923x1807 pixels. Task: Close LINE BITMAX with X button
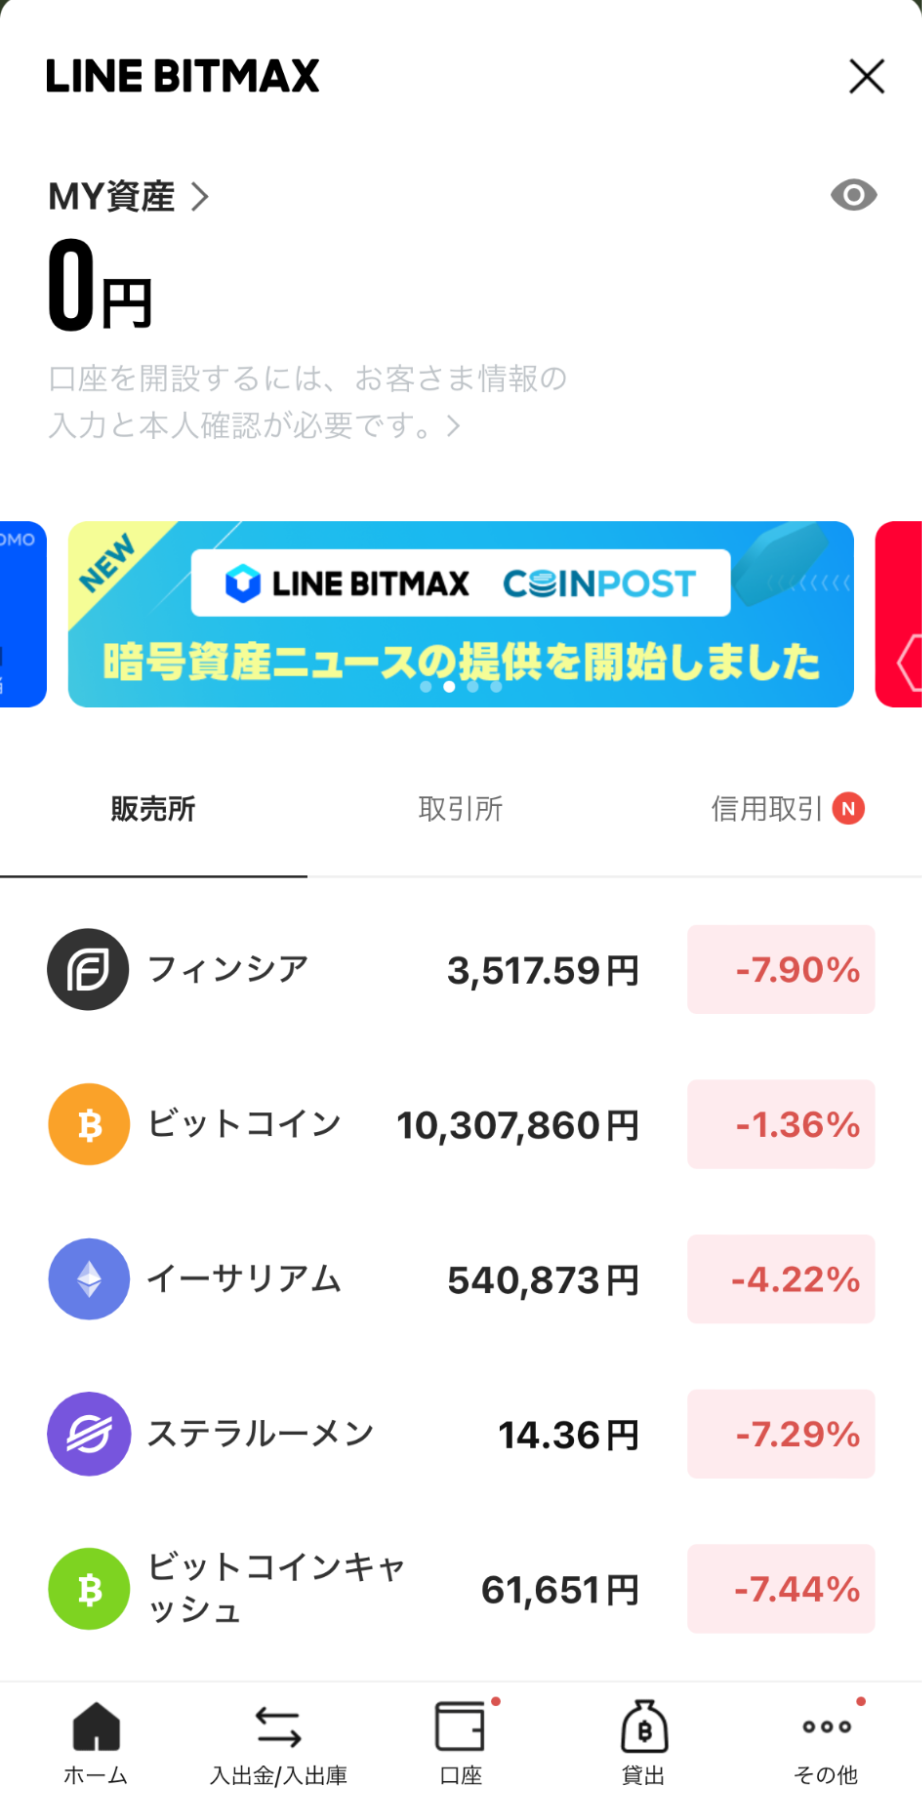coord(866,76)
